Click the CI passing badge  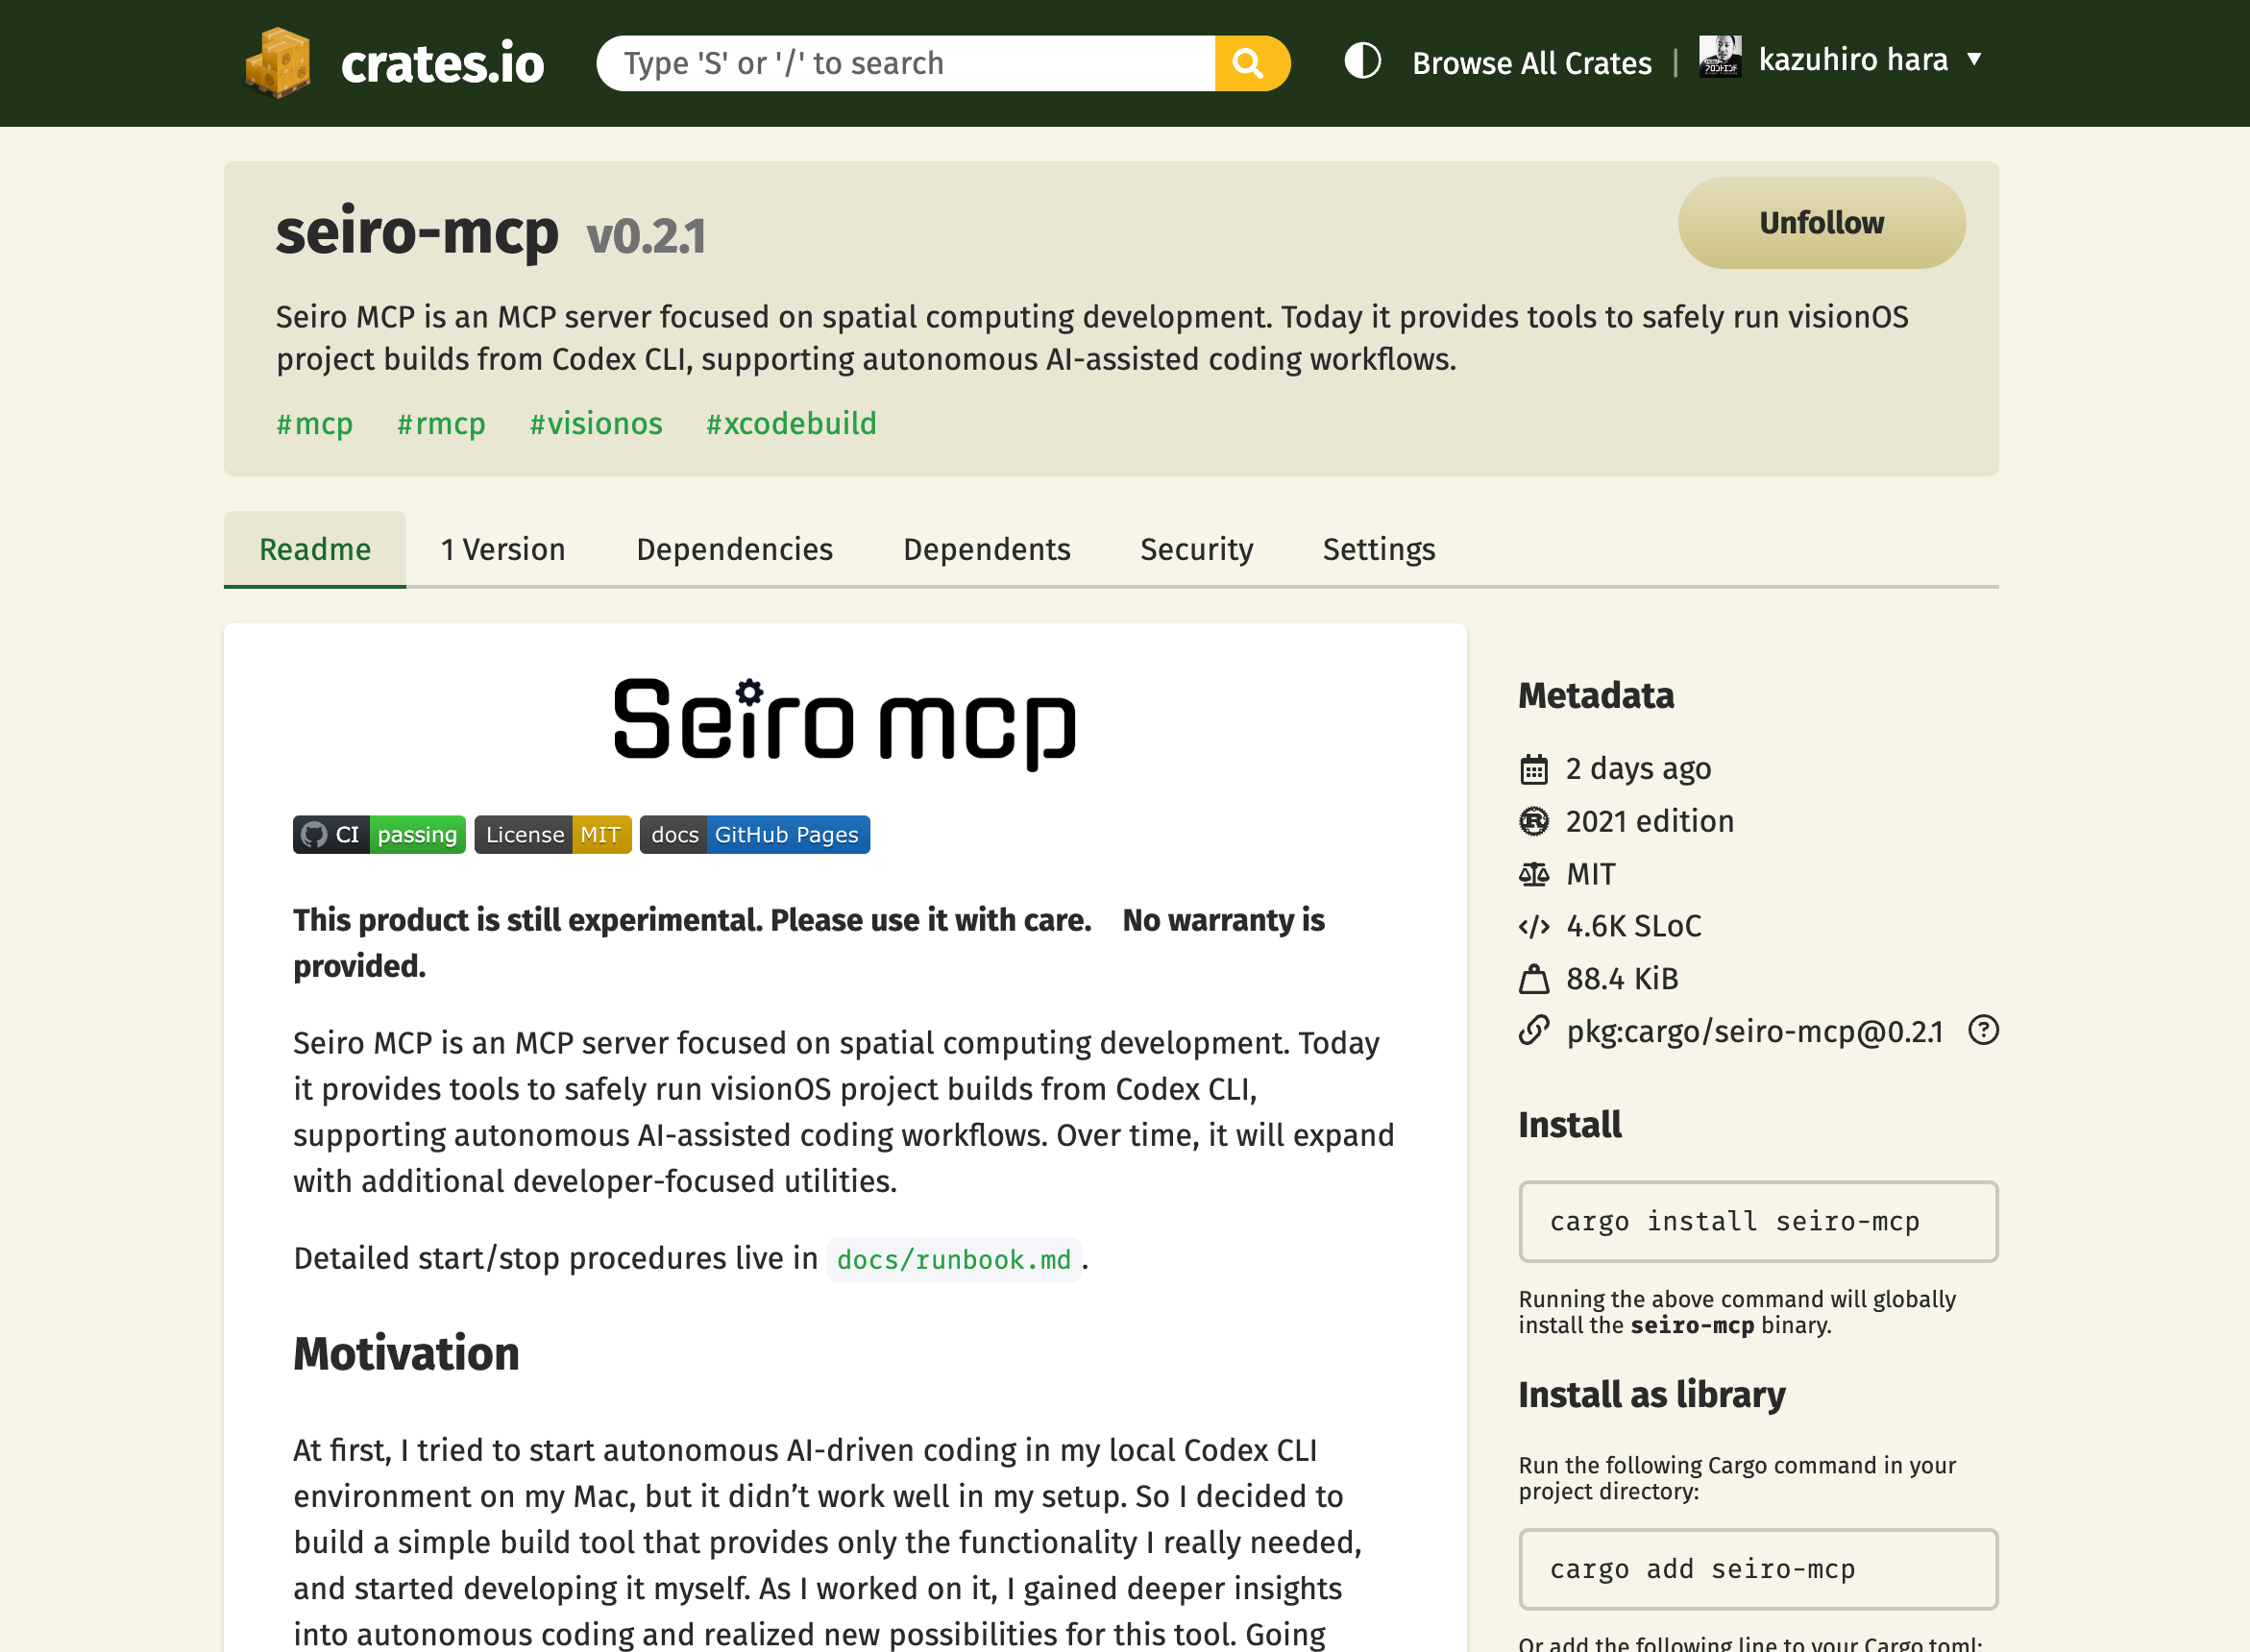point(379,834)
